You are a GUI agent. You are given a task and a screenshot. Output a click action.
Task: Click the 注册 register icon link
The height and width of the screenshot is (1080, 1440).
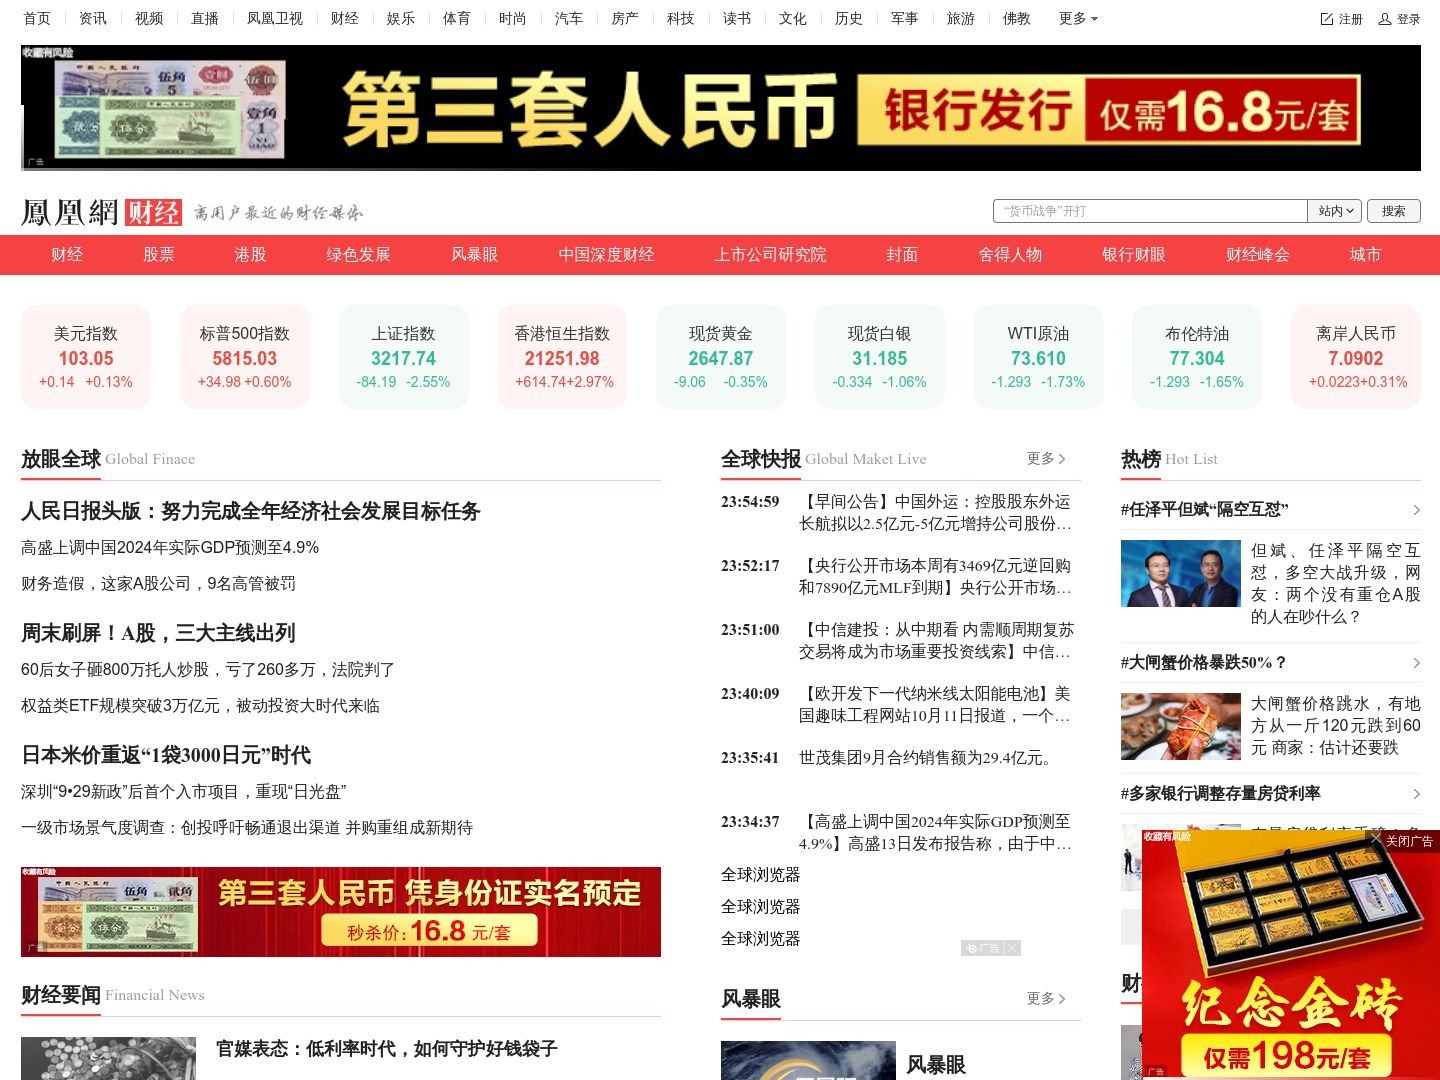[1341, 19]
